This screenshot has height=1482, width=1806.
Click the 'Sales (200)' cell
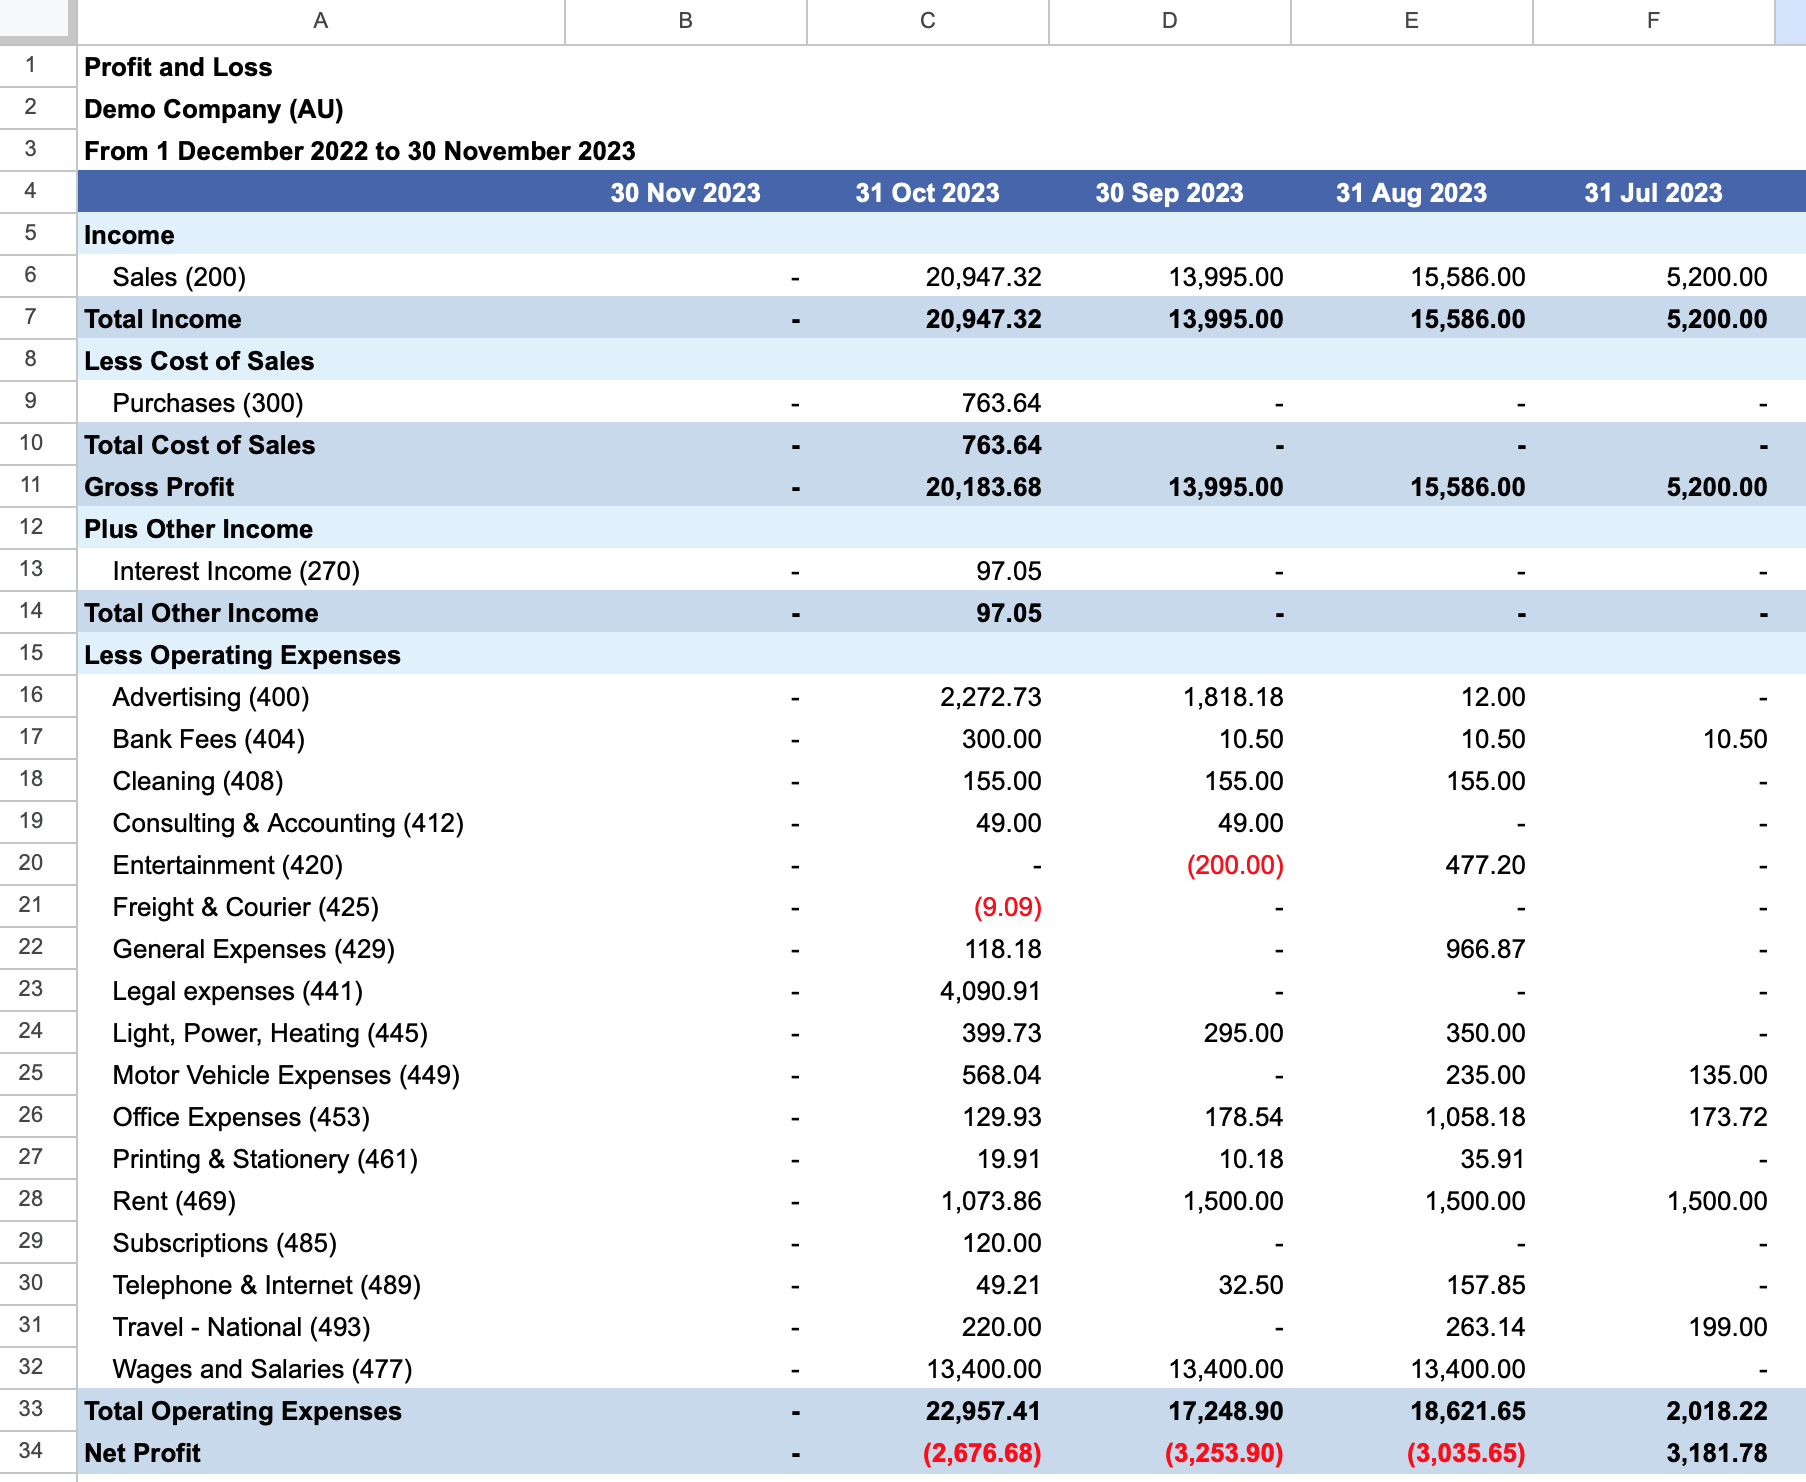321,277
